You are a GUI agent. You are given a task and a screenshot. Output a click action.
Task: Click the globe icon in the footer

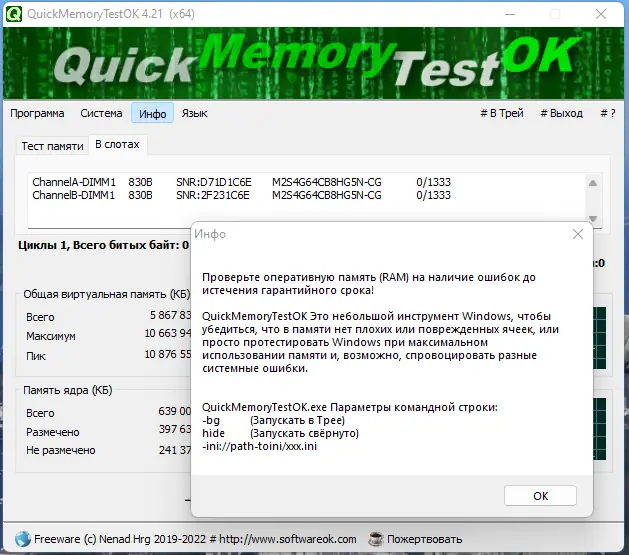[22, 539]
